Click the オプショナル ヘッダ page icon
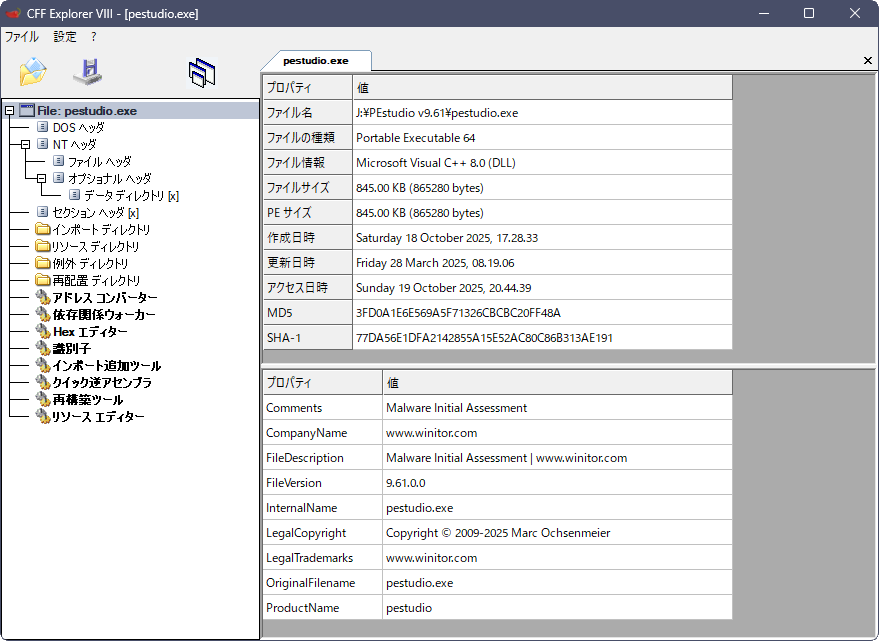This screenshot has width=879, height=641. click(58, 178)
